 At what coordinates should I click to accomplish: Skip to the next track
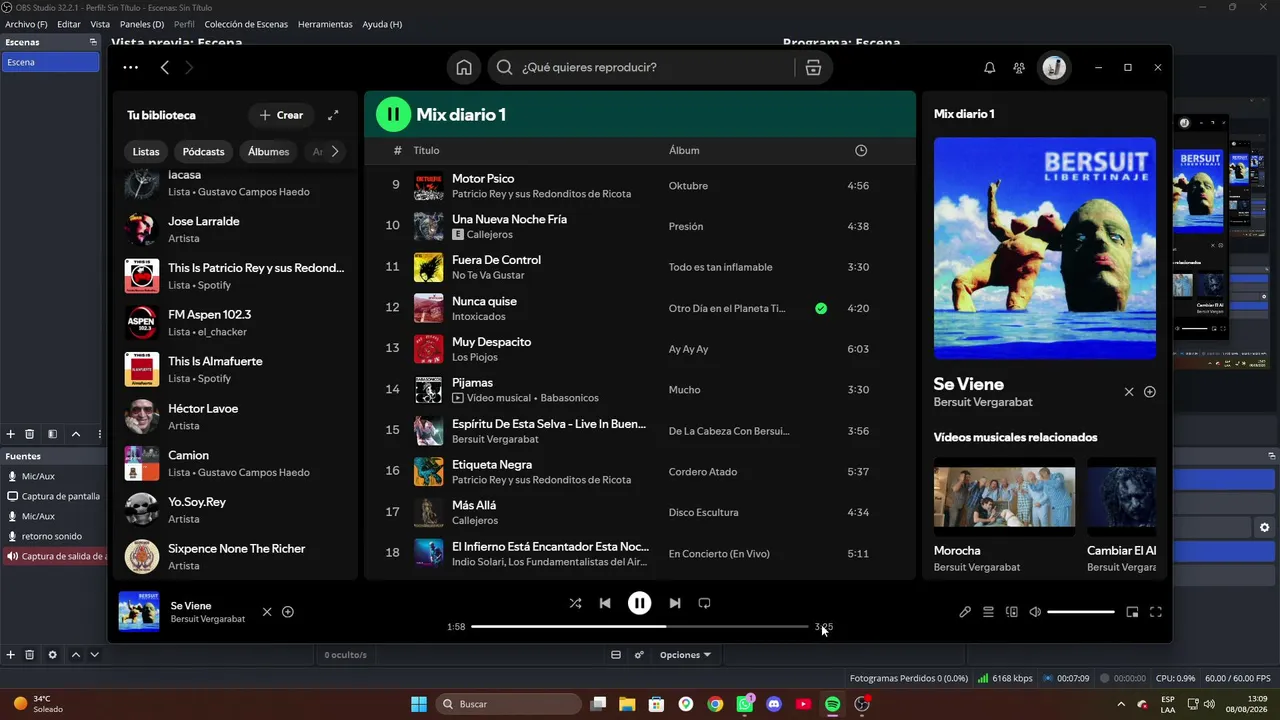675,603
